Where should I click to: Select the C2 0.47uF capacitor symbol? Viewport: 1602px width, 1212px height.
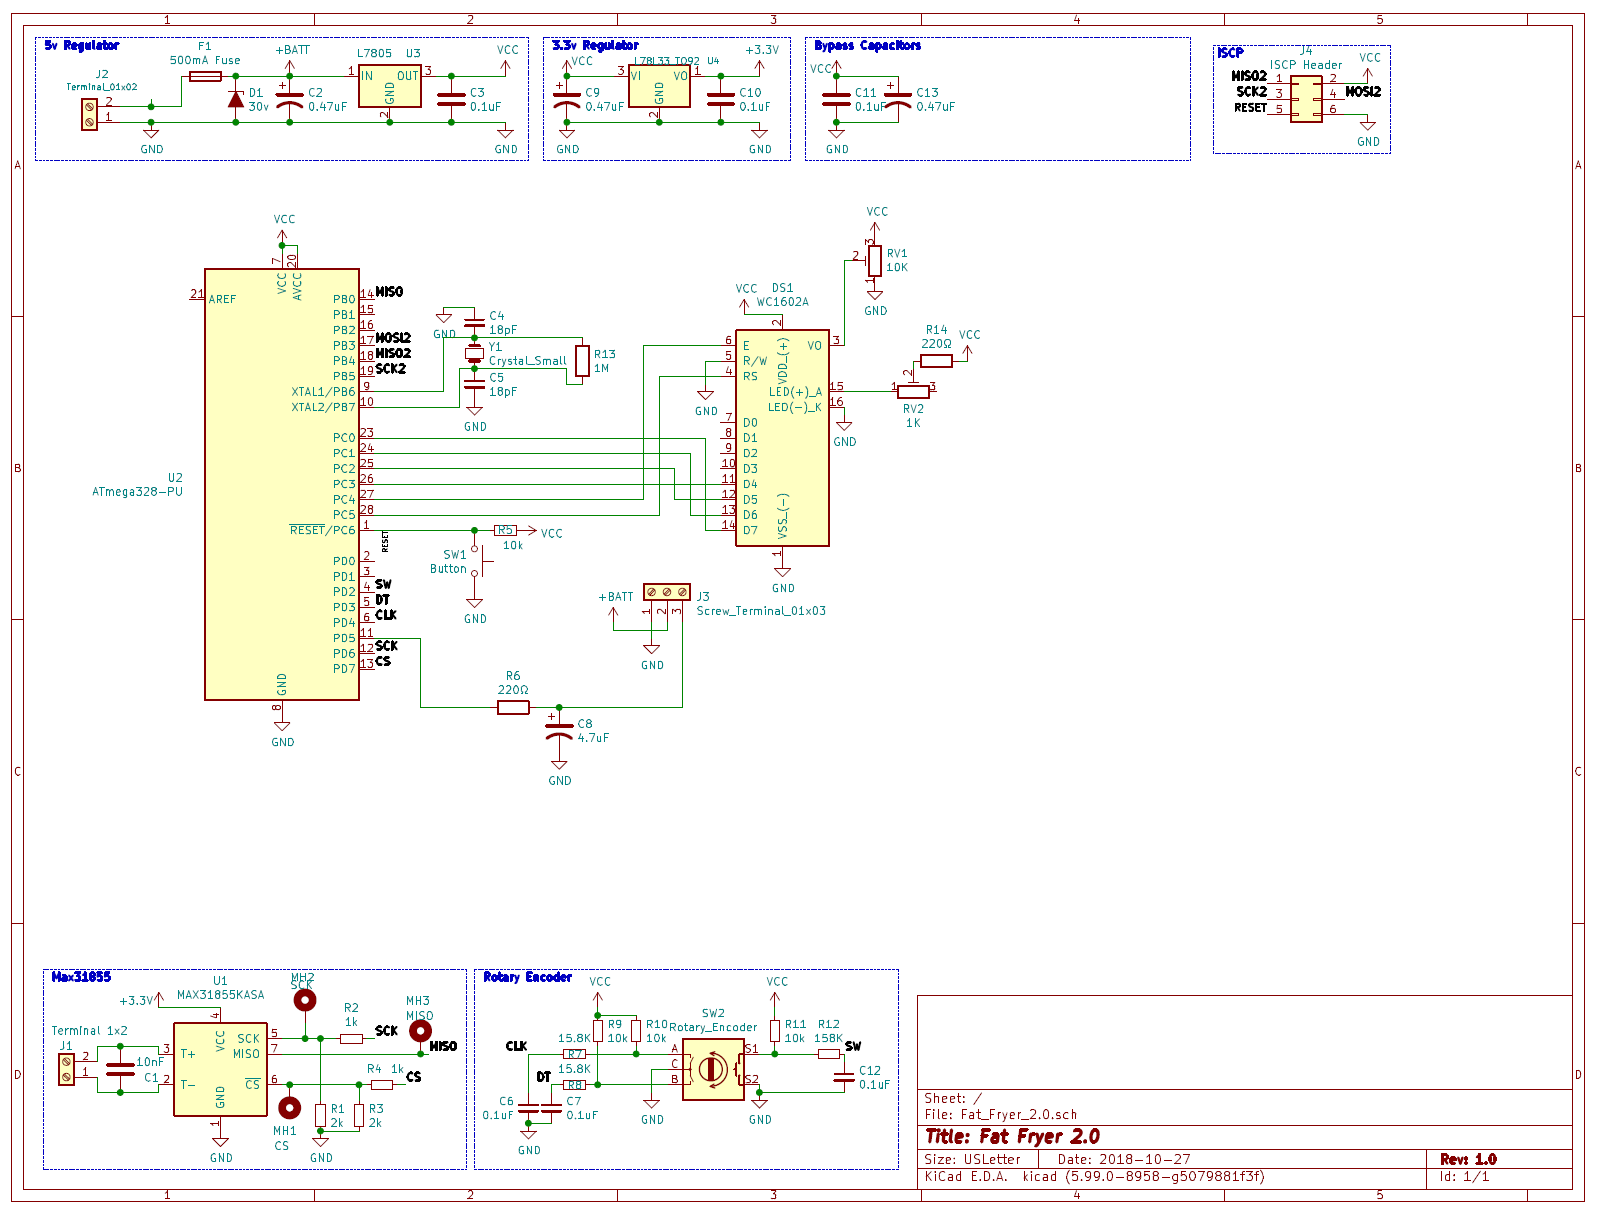click(x=290, y=99)
